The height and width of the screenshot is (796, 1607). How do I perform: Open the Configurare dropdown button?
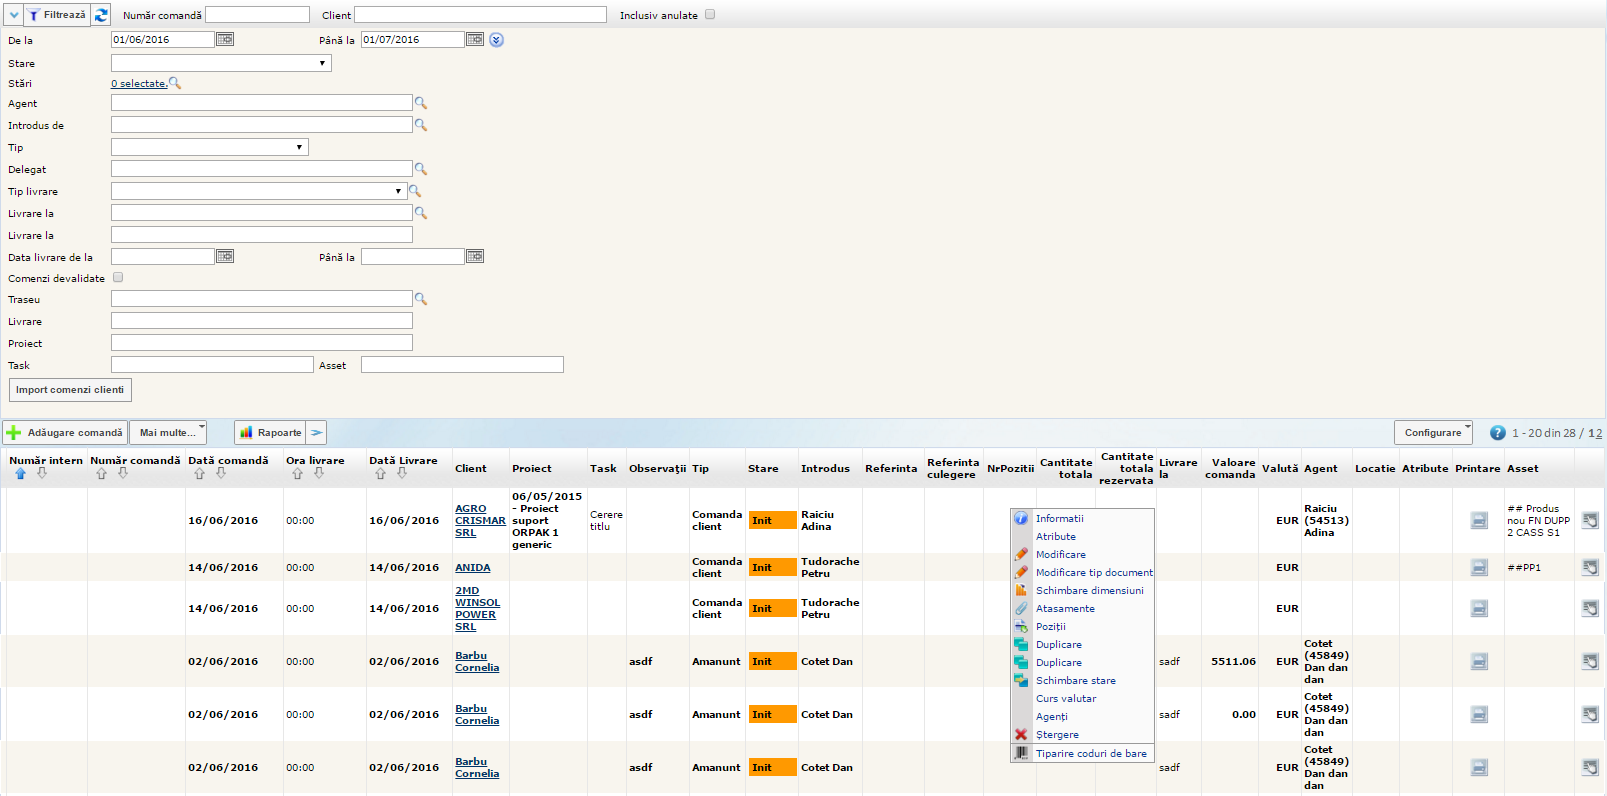click(1433, 433)
